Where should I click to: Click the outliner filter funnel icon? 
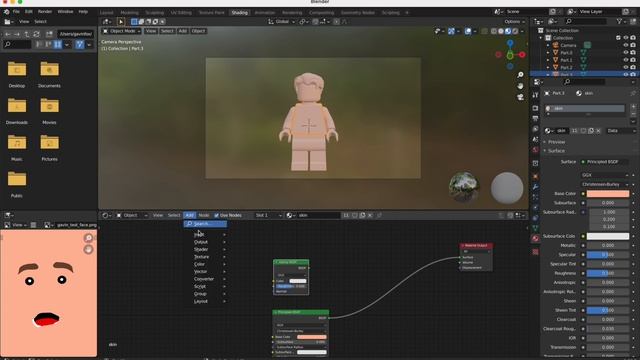tap(619, 21)
